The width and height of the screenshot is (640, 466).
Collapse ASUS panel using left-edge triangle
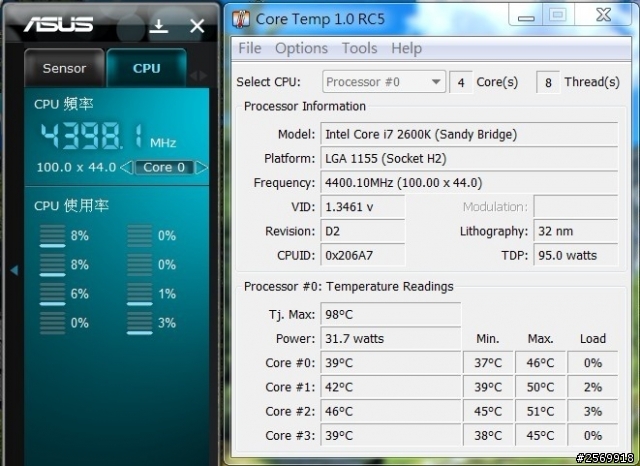[x=14, y=270]
